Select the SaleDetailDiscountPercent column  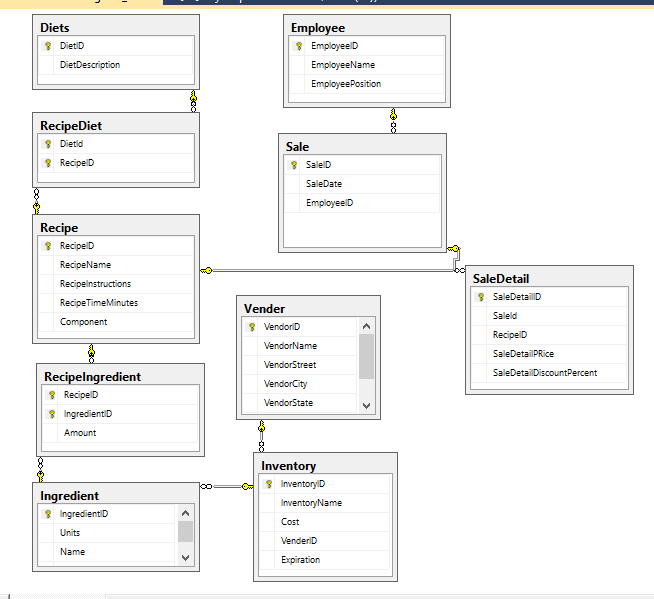549,373
